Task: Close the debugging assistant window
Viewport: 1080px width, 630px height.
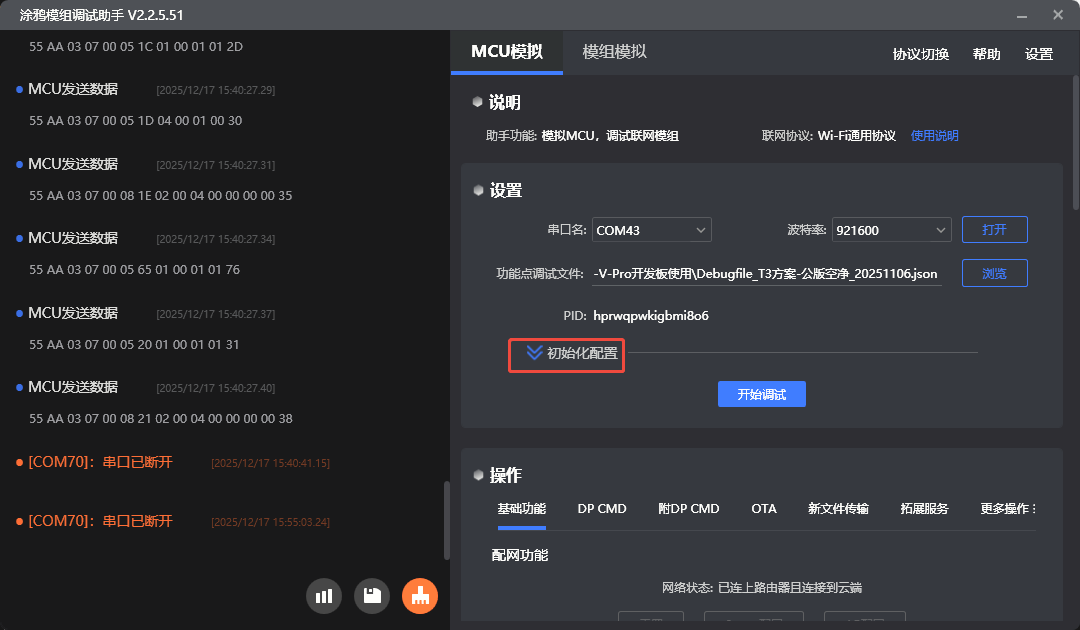Action: tap(1058, 15)
